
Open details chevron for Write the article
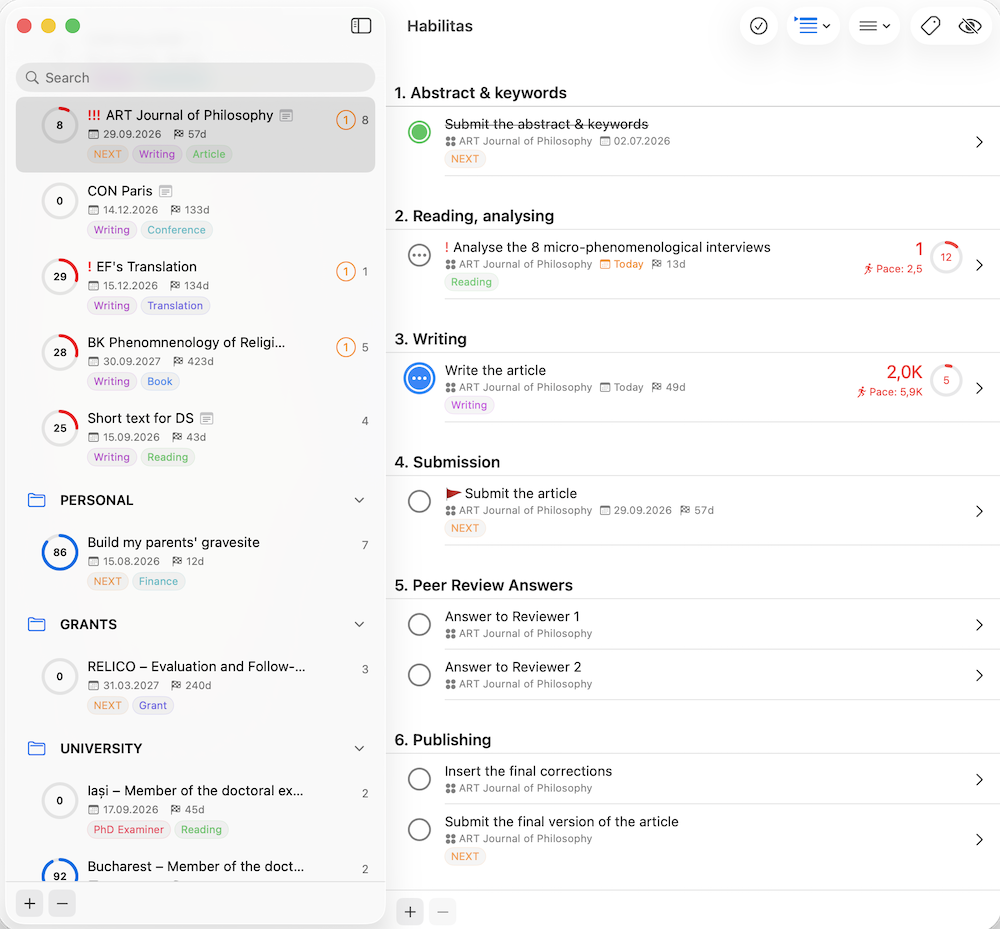pos(980,388)
